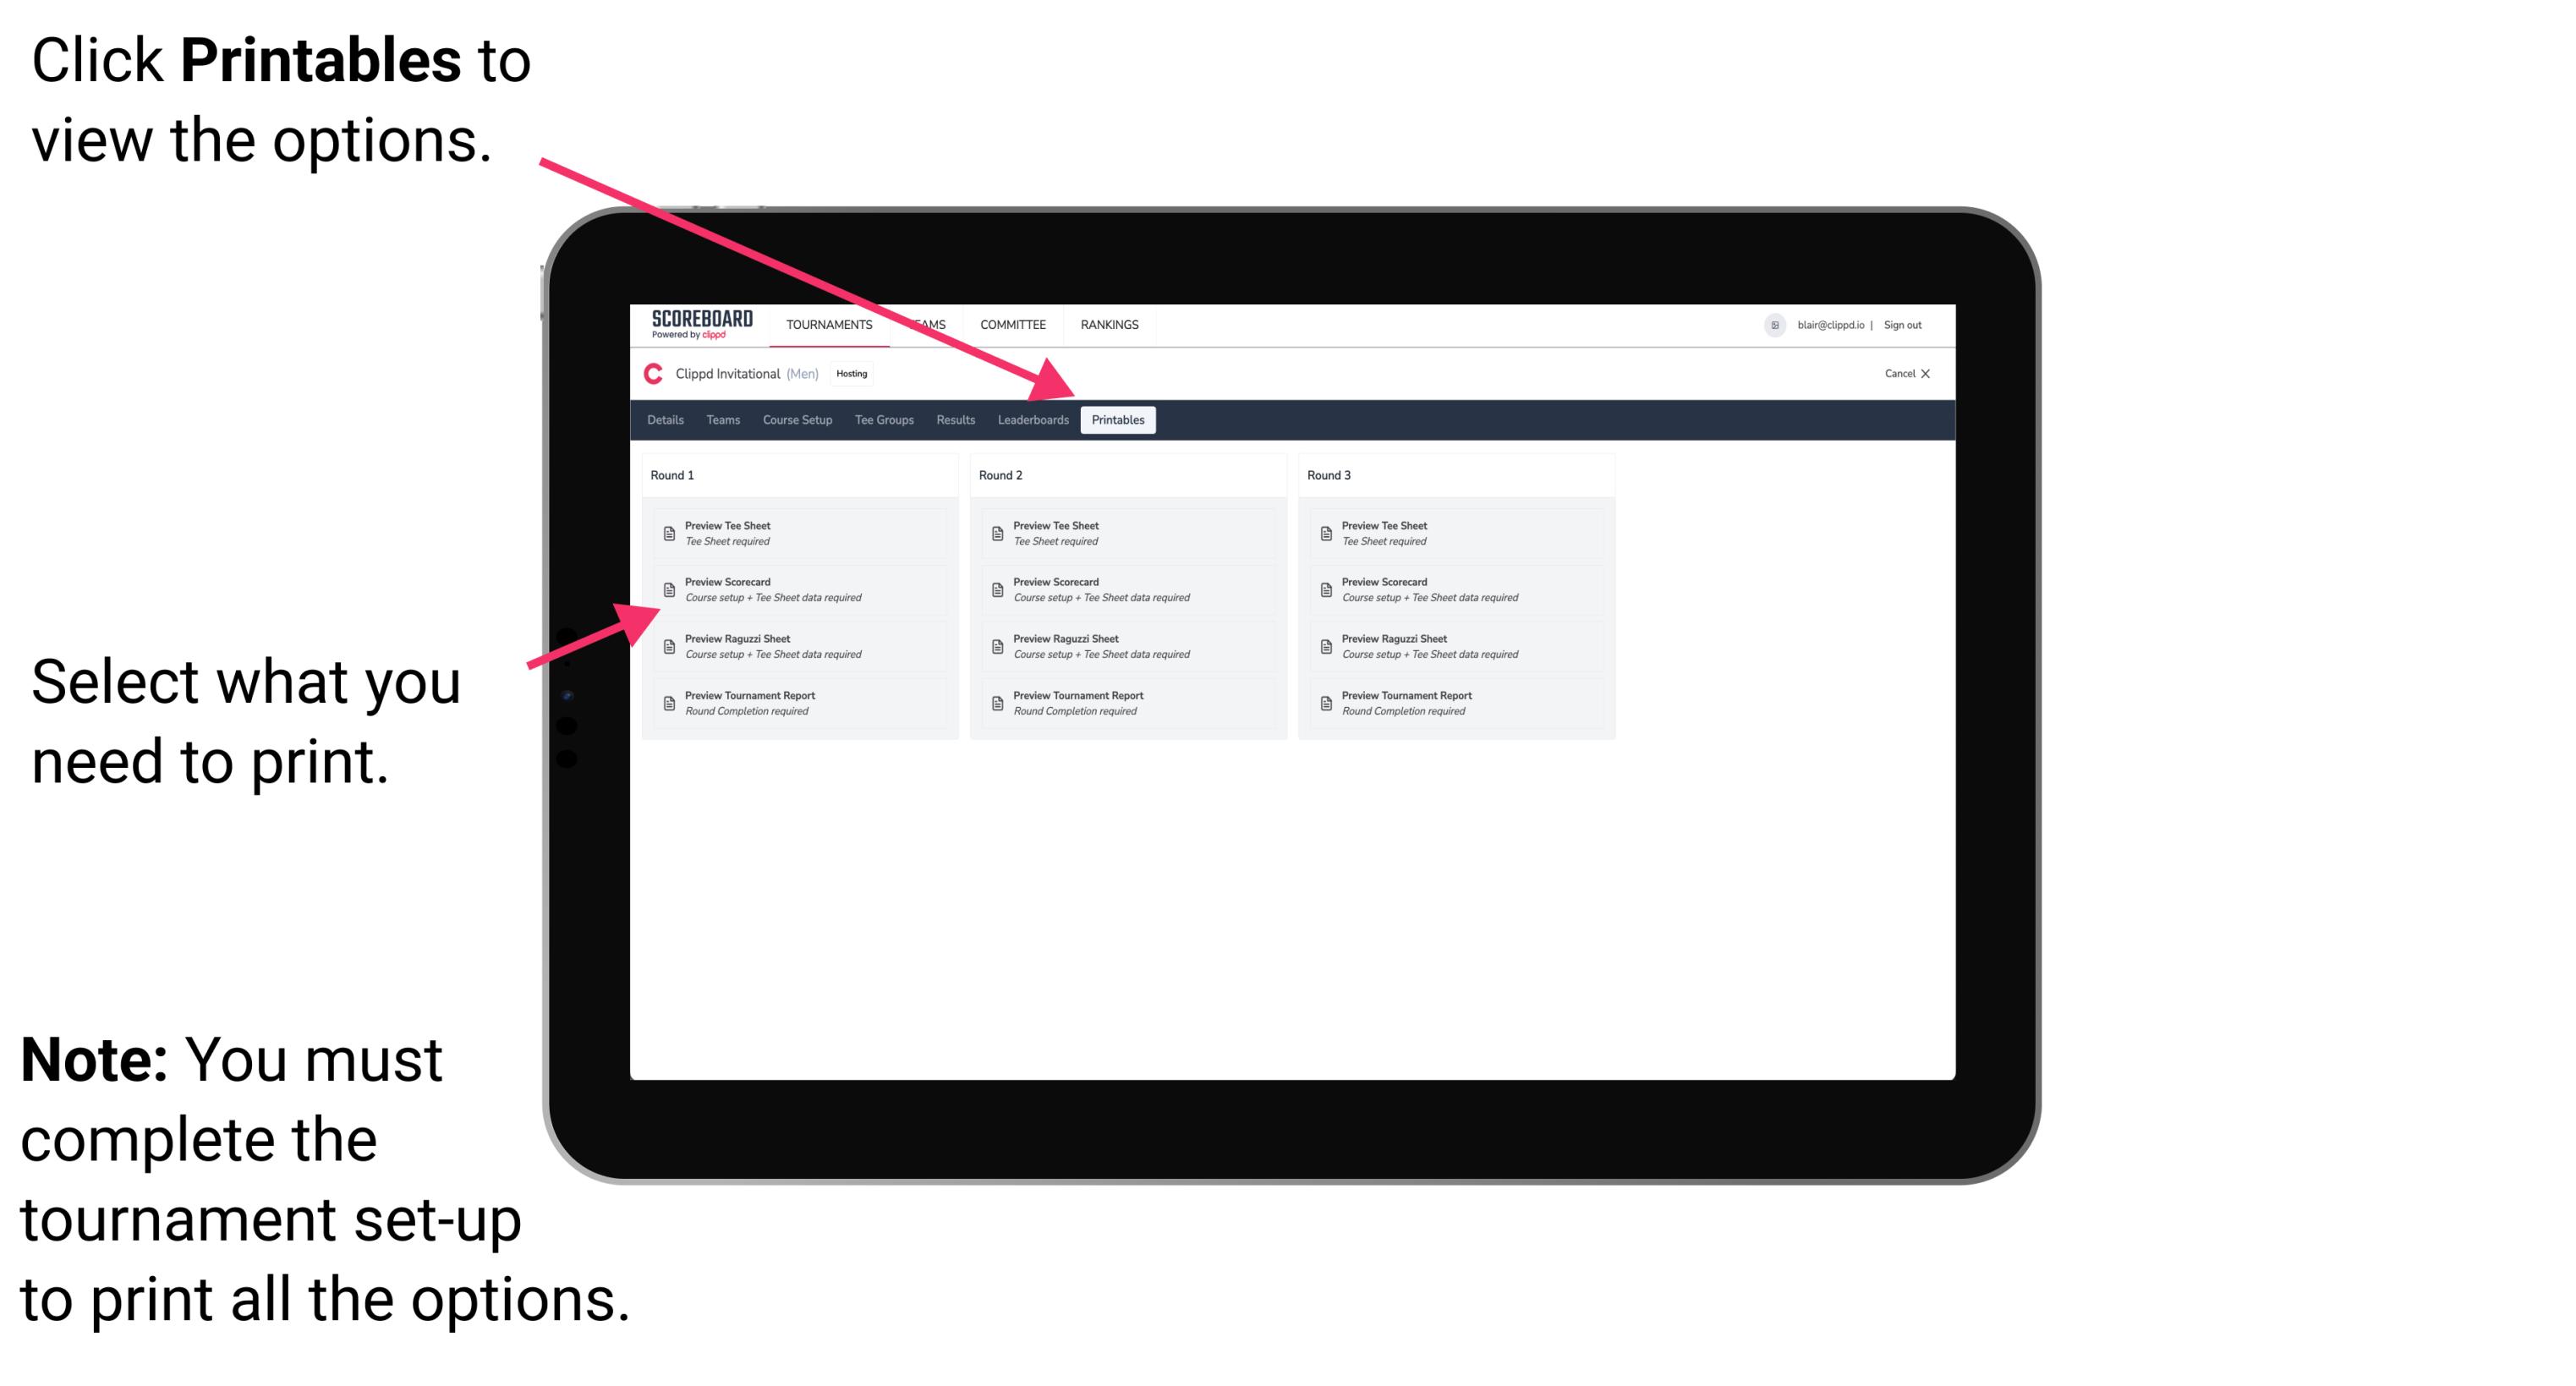Click the Printables tab
The image size is (2576, 1386).
(x=1116, y=420)
